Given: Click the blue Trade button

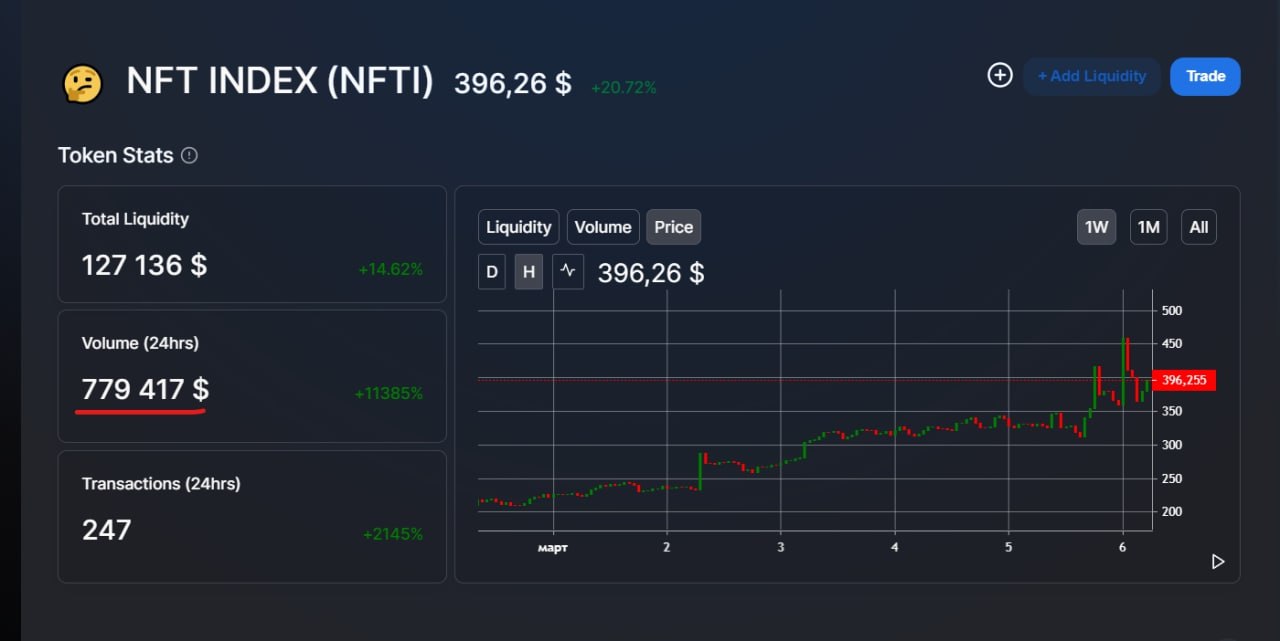Looking at the screenshot, I should (1205, 76).
